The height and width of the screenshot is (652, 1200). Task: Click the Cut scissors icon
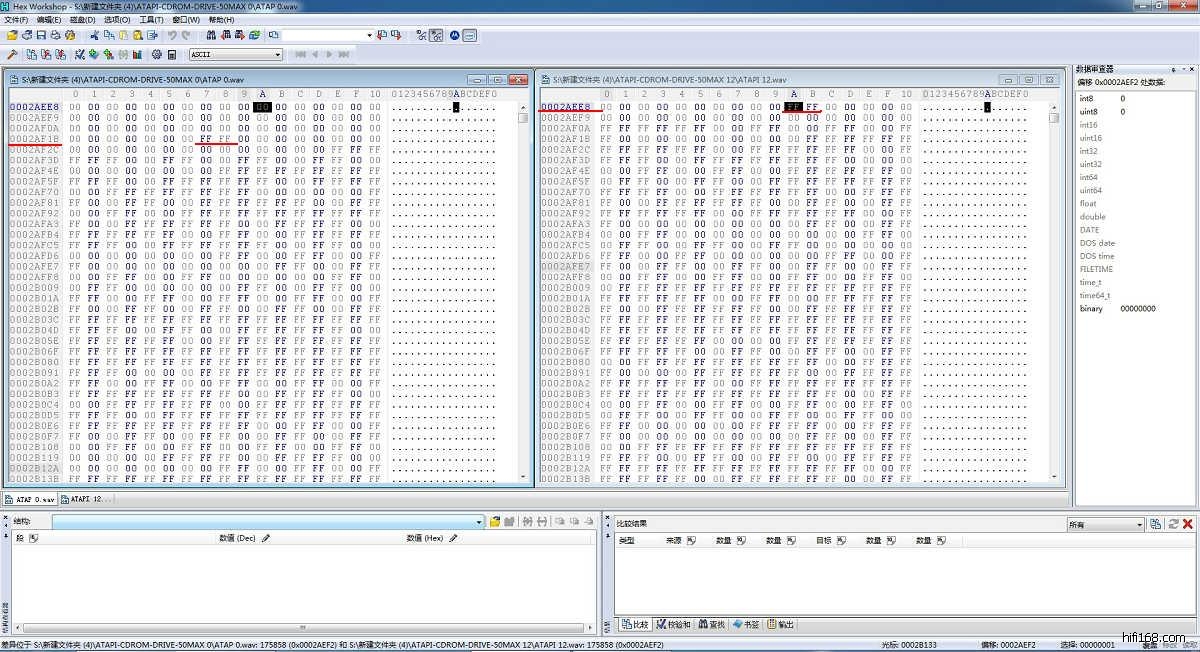[x=95, y=35]
